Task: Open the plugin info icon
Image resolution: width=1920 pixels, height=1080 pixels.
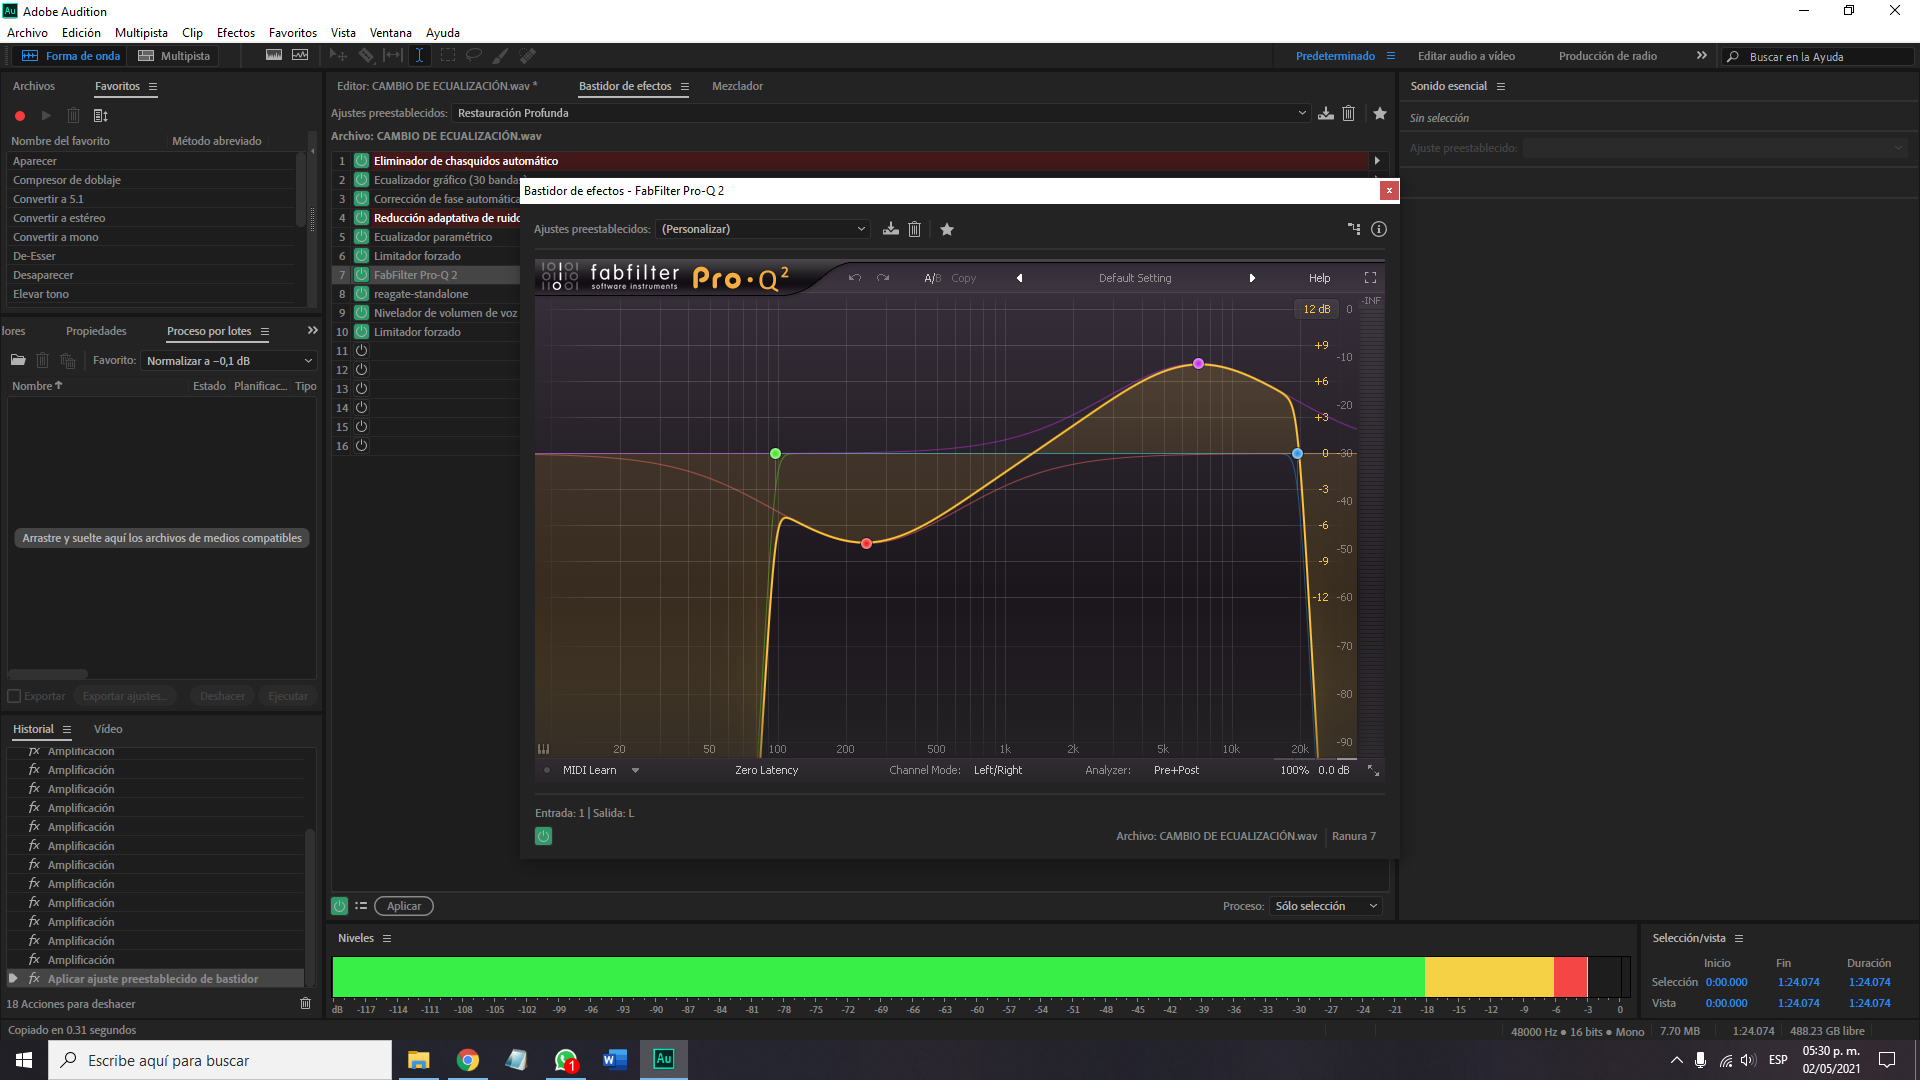Action: pos(1379,230)
